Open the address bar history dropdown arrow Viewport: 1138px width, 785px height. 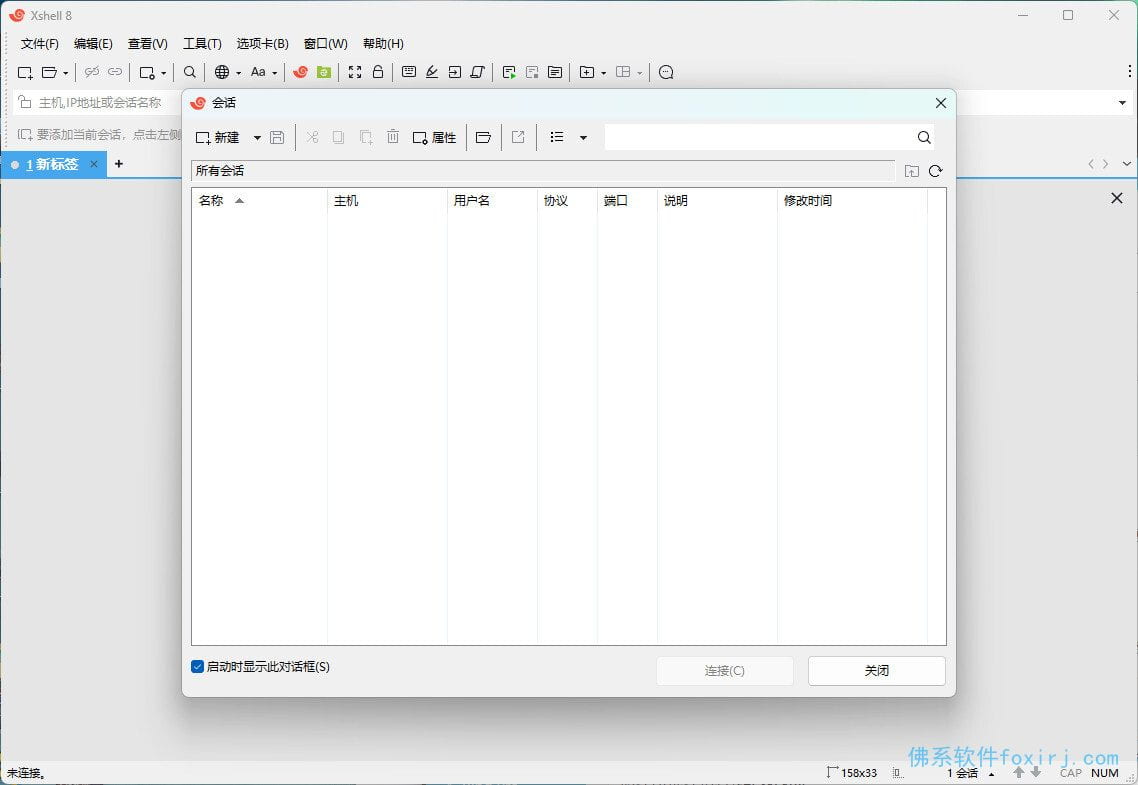pyautogui.click(x=1122, y=102)
